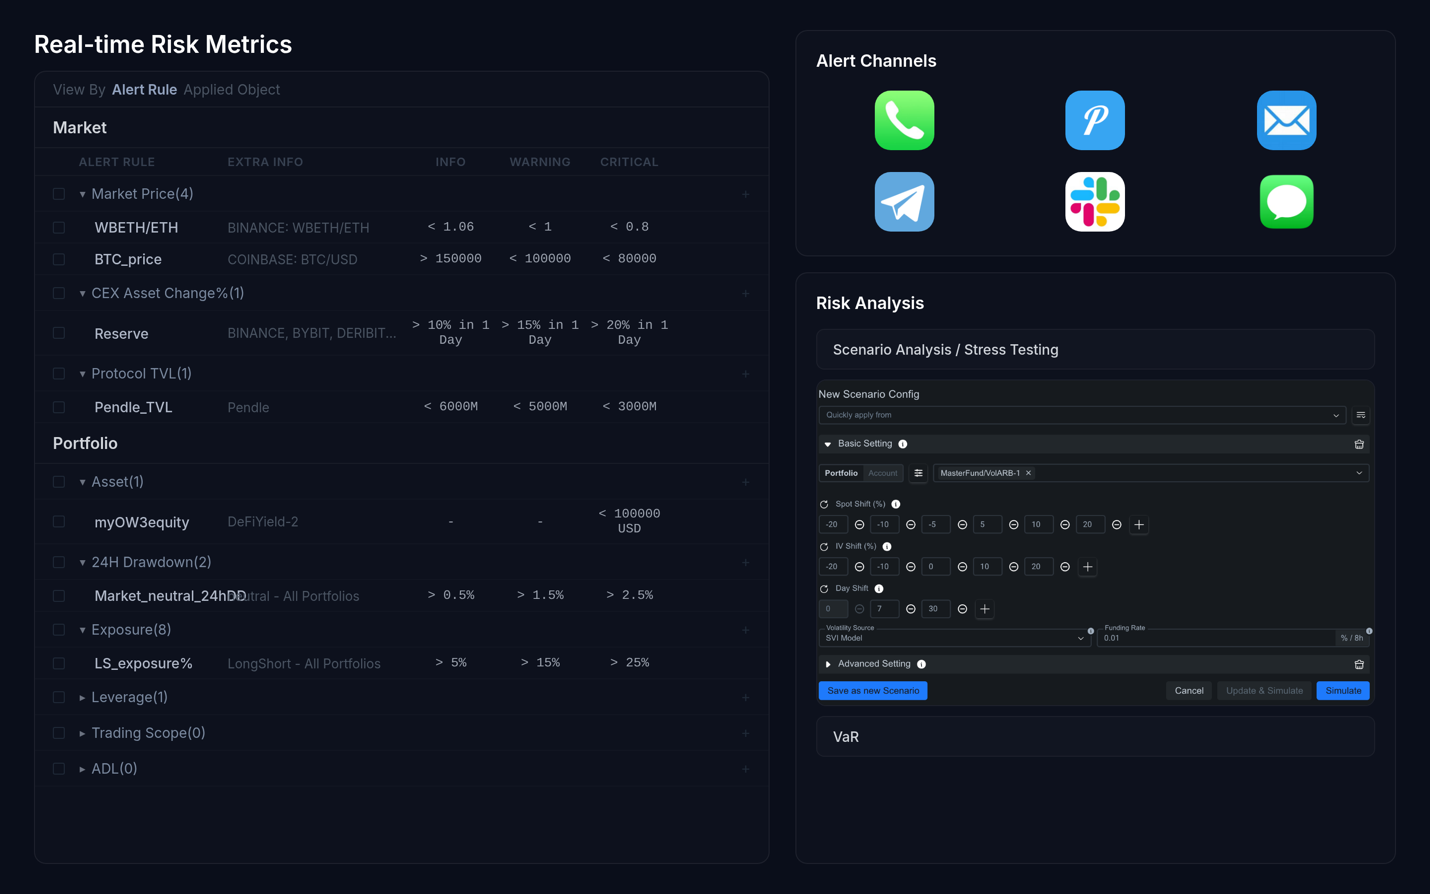Click the list icon beside Quickly apply from

tap(1360, 415)
